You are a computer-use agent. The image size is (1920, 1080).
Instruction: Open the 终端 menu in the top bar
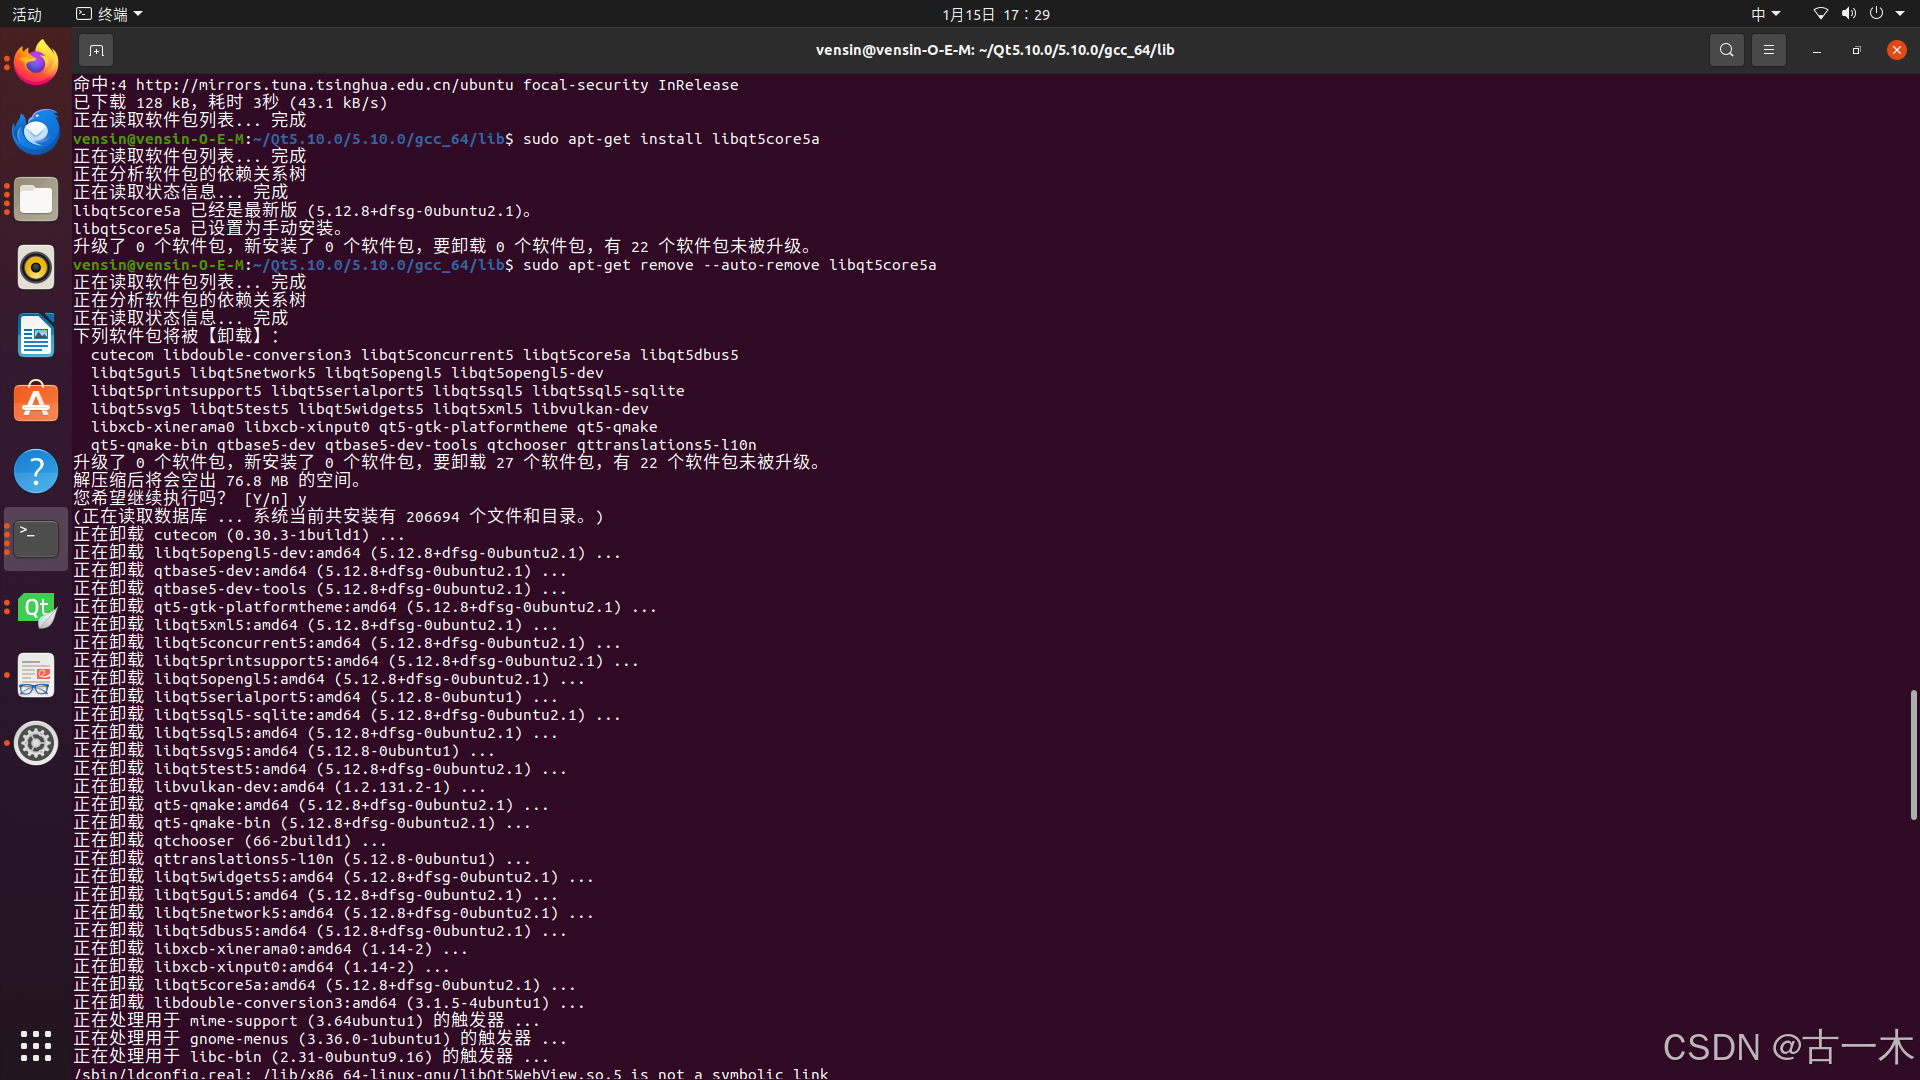(x=108, y=14)
